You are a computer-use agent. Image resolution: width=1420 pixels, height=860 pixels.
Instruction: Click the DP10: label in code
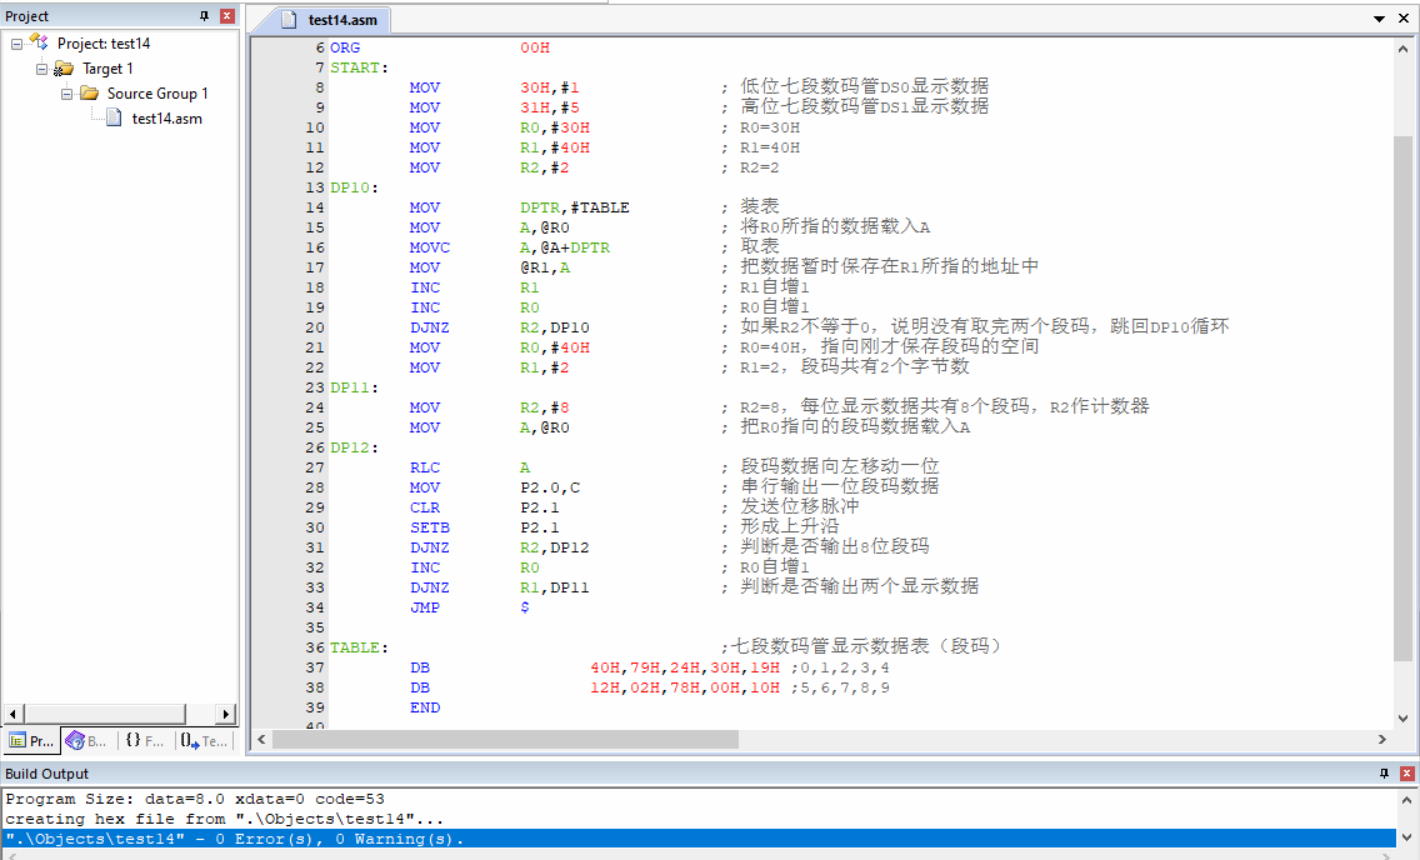(354, 188)
